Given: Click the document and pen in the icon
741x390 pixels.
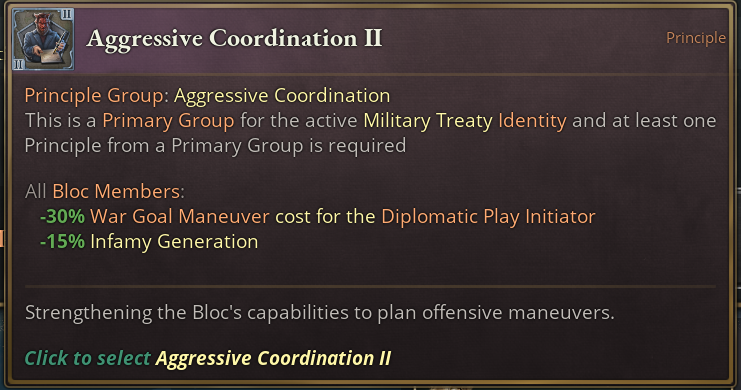Looking at the screenshot, I should coord(51,53).
